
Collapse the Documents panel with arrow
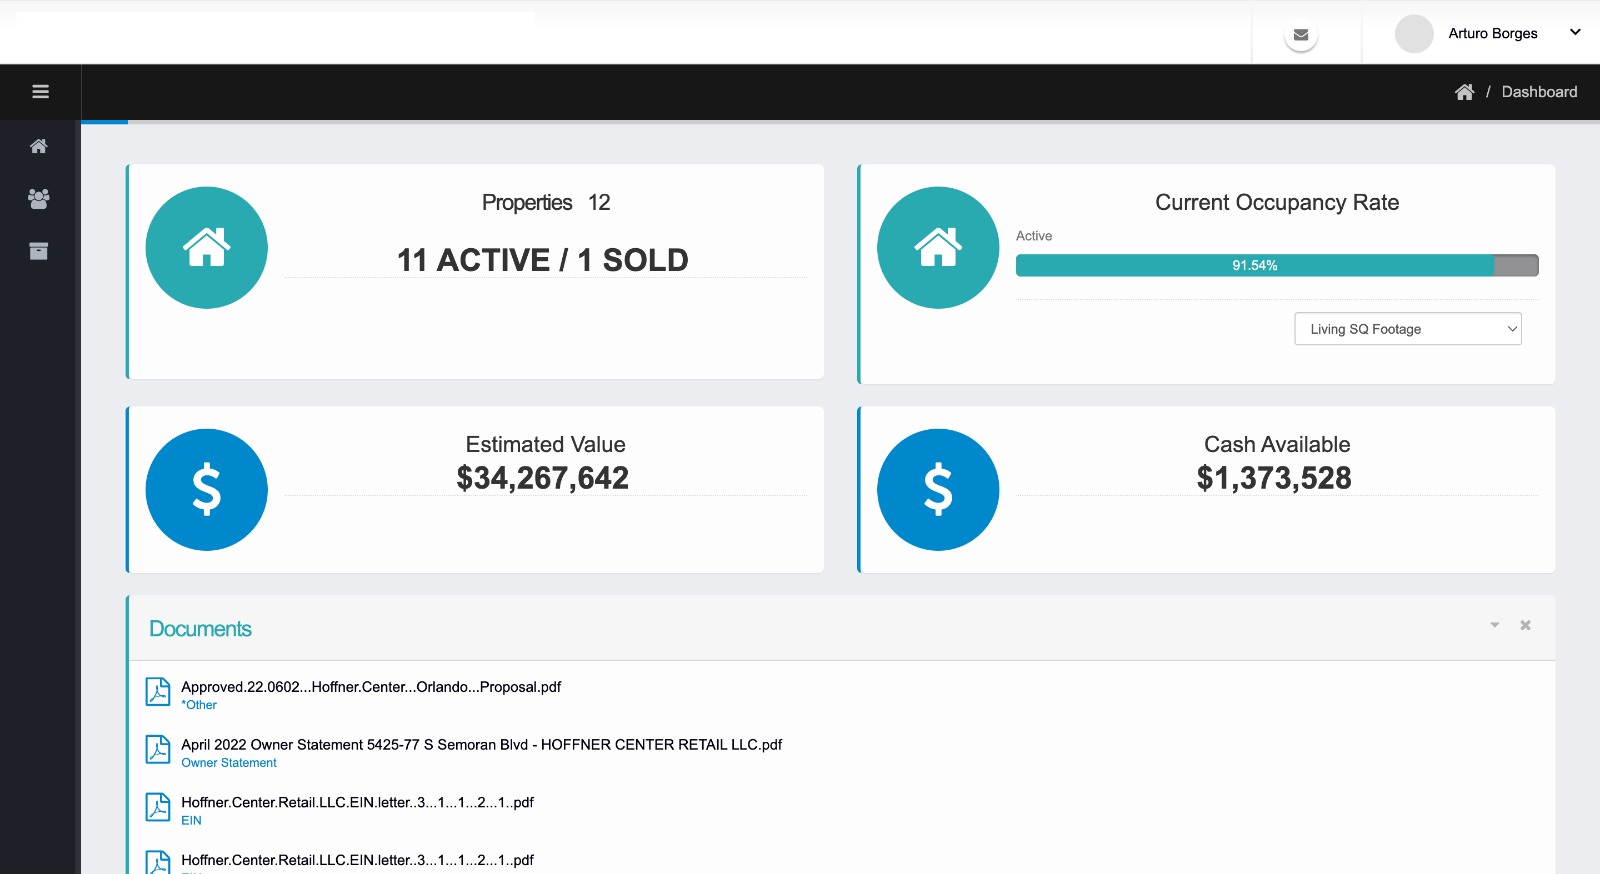(1495, 625)
